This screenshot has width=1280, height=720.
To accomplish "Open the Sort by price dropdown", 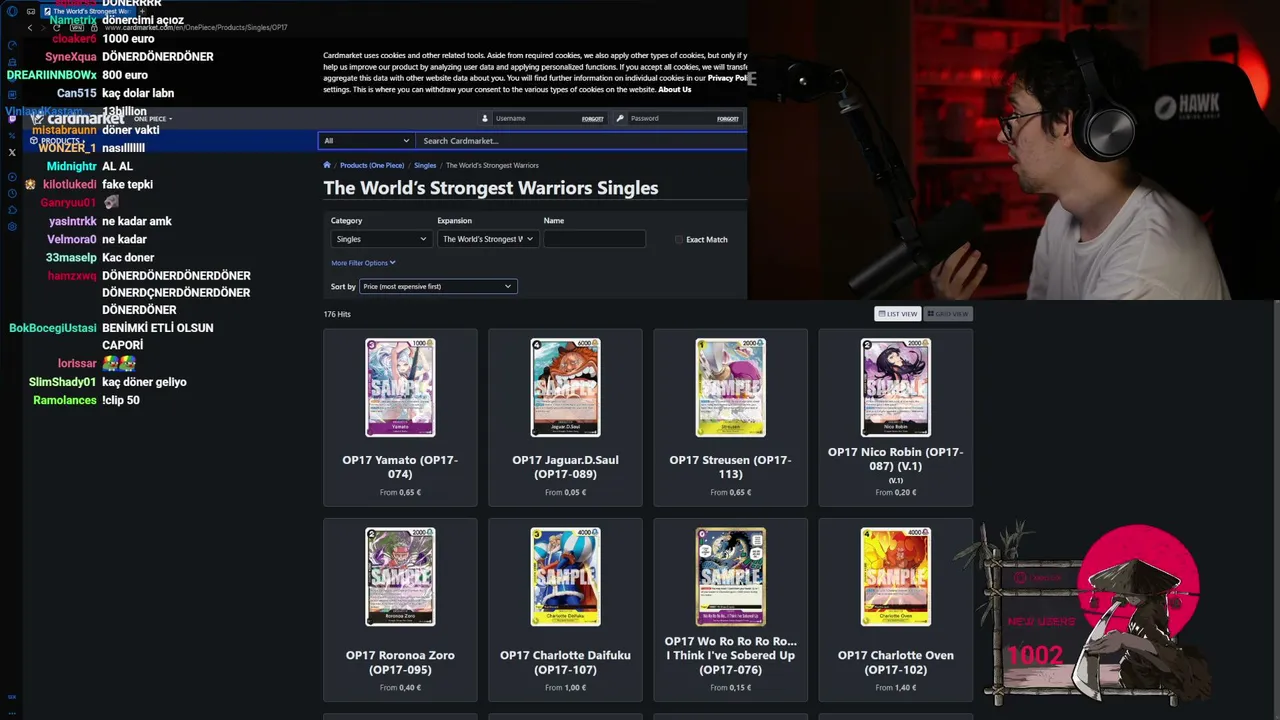I will pyautogui.click(x=438, y=287).
